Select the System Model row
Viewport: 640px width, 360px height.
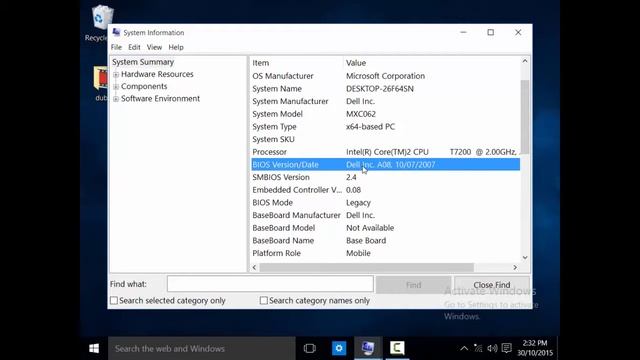tap(385, 114)
